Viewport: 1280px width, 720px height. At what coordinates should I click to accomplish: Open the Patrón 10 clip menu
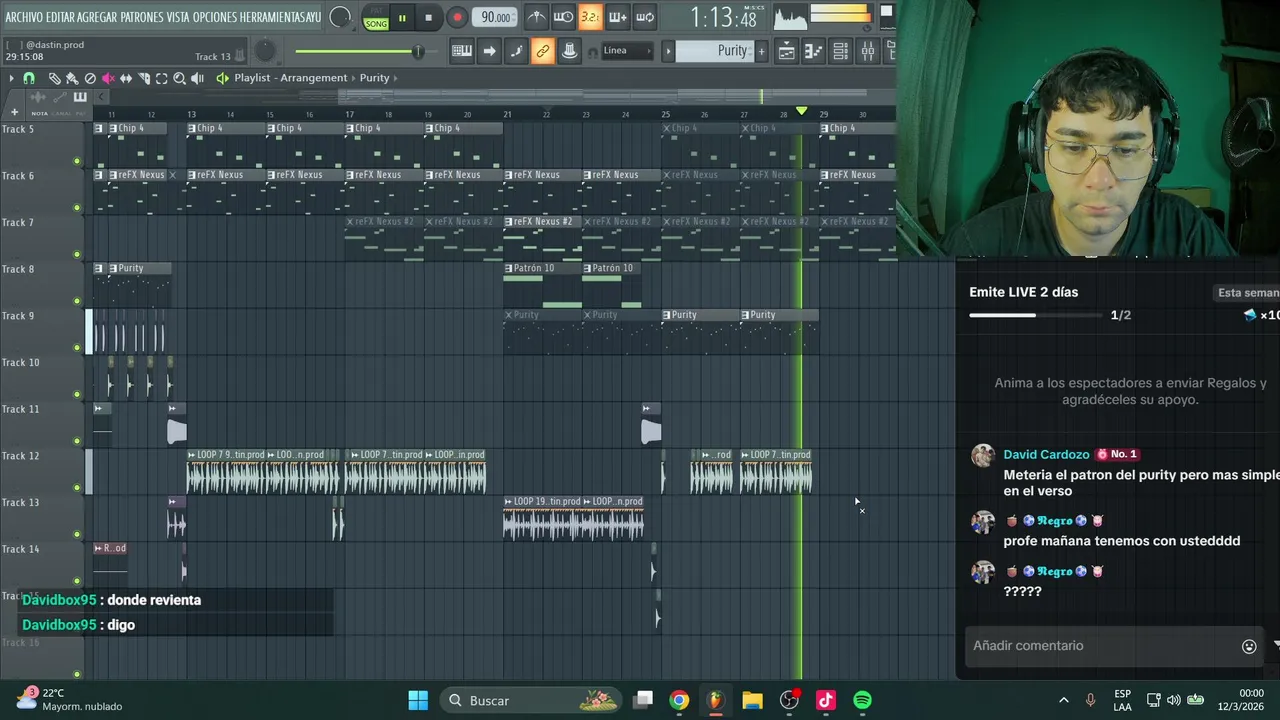pyautogui.click(x=508, y=268)
